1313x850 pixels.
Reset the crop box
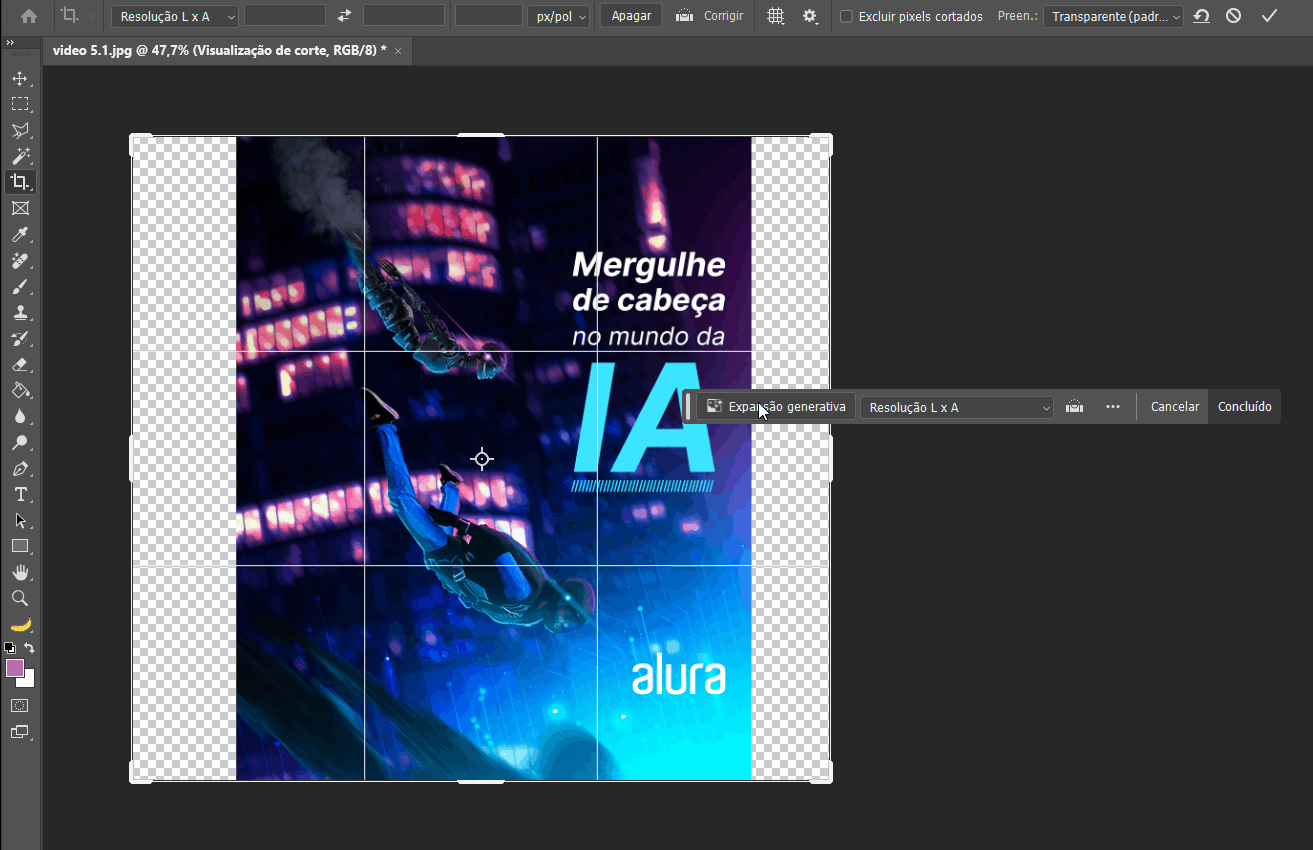point(1201,16)
